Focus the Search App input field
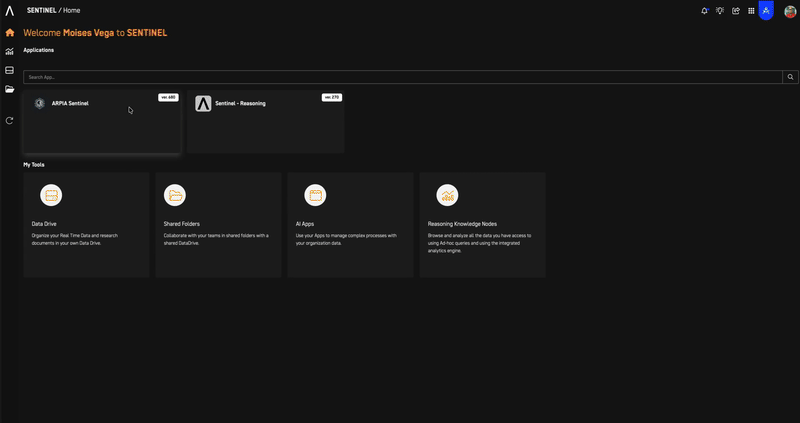The height and width of the screenshot is (423, 800). point(403,77)
